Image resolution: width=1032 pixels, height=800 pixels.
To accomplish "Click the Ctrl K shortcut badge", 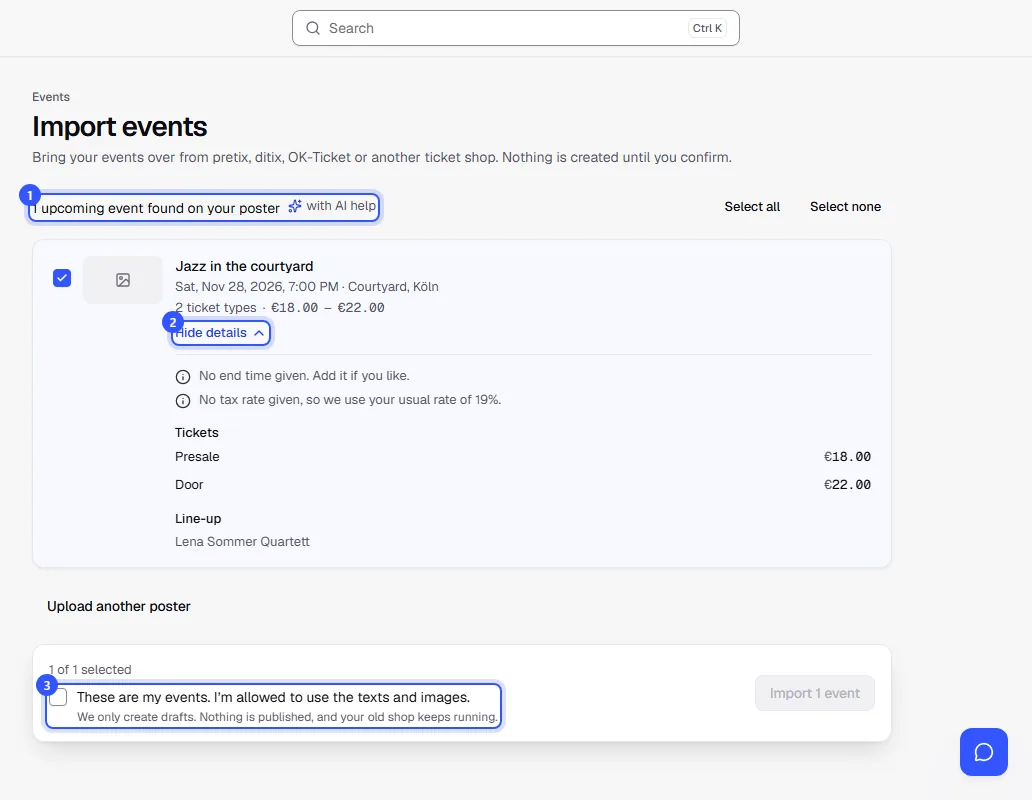I will click(x=707, y=28).
